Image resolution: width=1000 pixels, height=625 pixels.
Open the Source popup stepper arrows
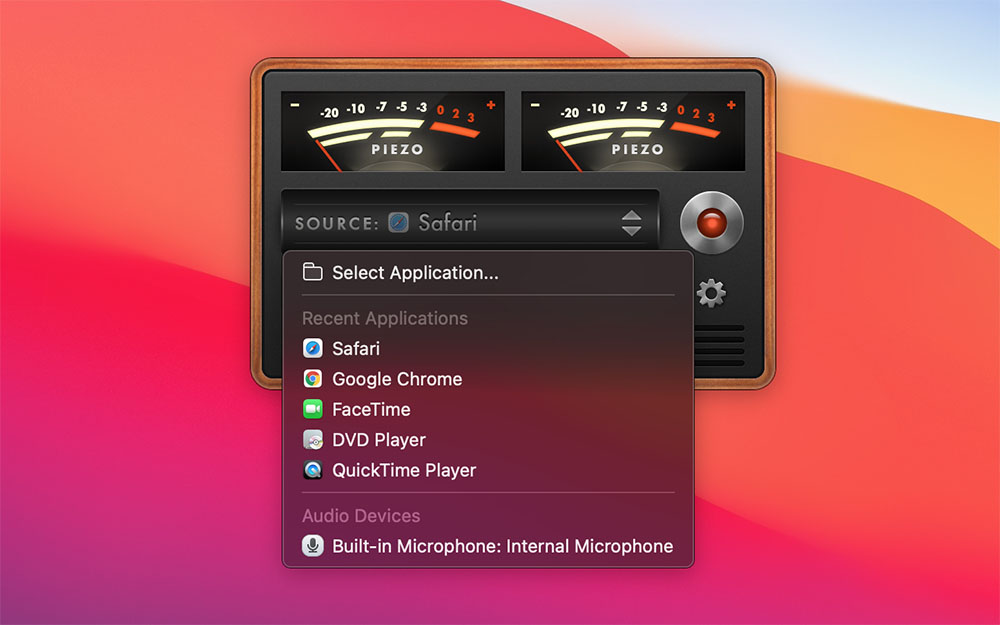click(631, 223)
